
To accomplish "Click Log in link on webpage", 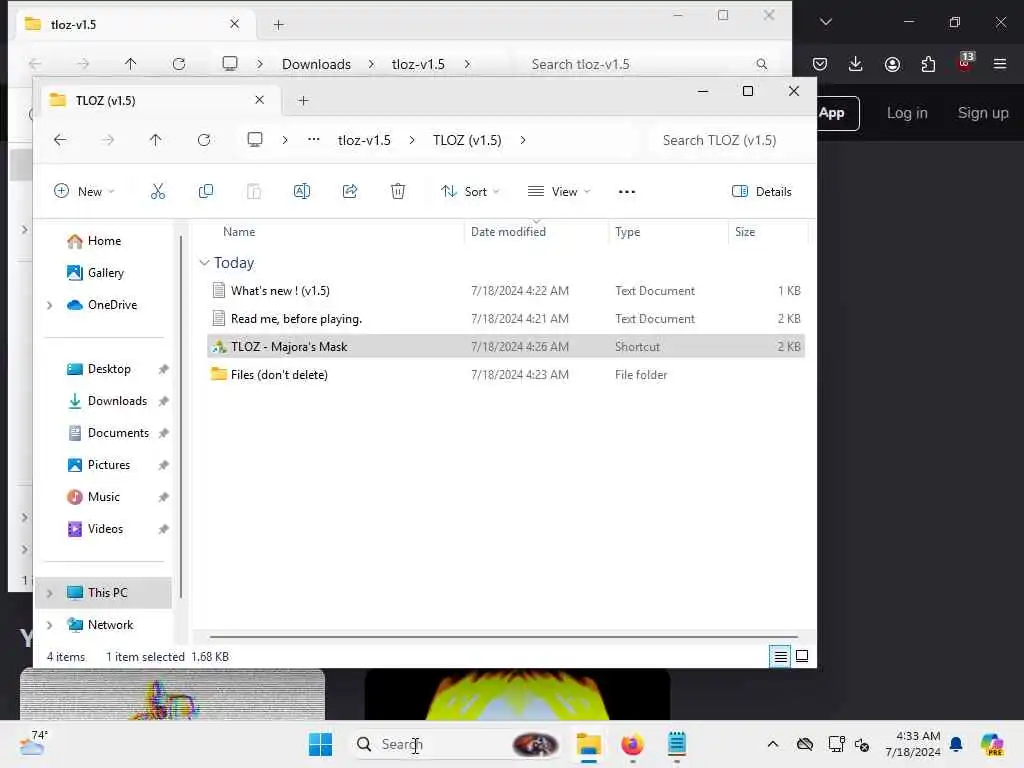I will [x=907, y=113].
